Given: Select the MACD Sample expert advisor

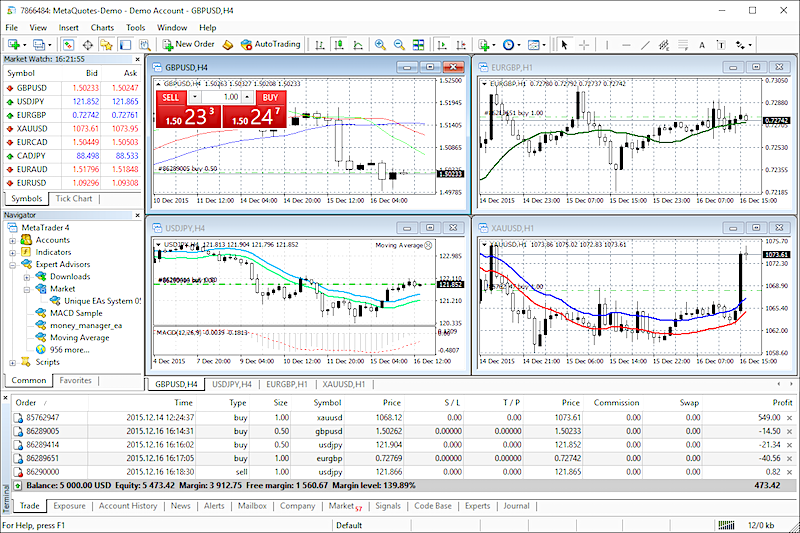Looking at the screenshot, I should click(75, 313).
